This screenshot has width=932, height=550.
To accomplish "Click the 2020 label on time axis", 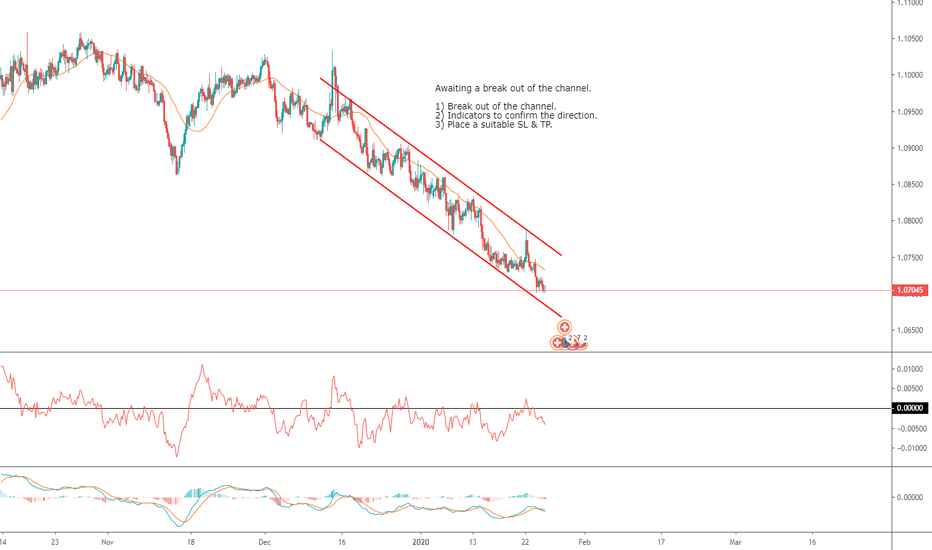I will tap(420, 542).
